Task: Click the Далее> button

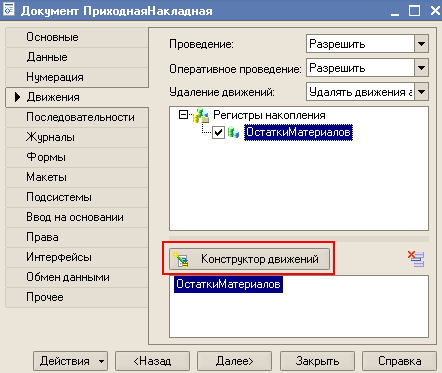Action: [x=234, y=361]
